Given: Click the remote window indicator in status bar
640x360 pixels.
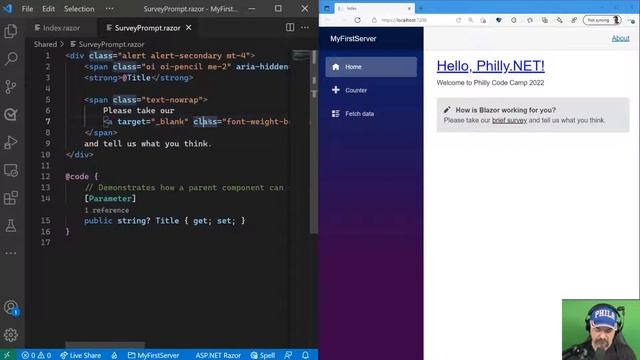Looking at the screenshot, I should pos(7,355).
